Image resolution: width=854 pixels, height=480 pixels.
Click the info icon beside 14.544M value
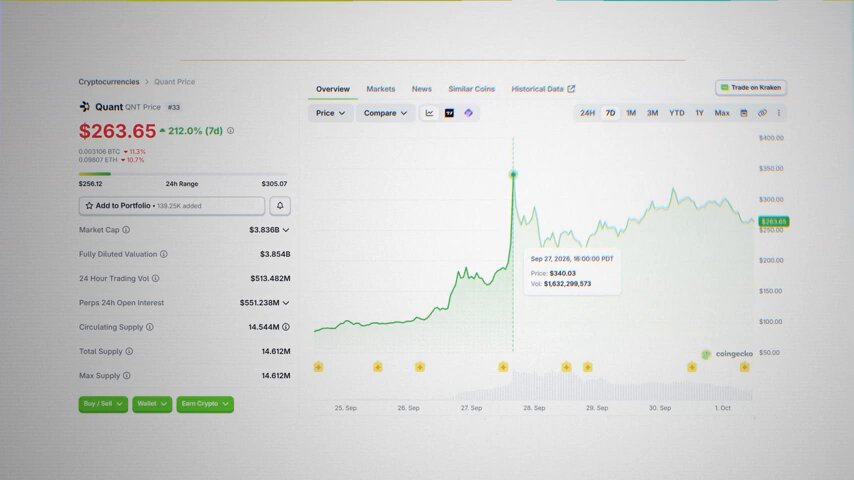286,327
